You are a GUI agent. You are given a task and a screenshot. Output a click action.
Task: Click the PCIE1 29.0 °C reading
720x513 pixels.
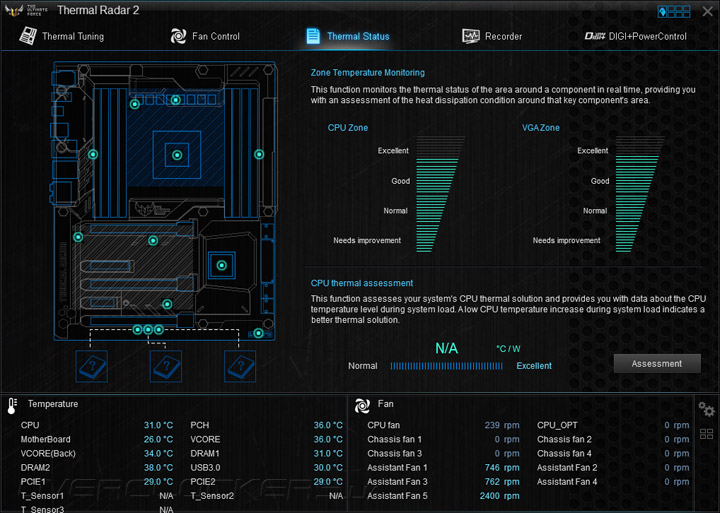[158, 482]
